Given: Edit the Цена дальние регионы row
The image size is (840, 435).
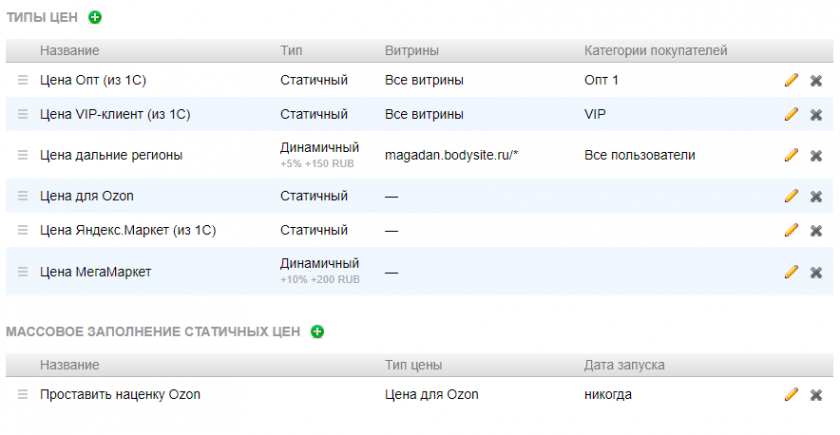Looking at the screenshot, I should point(791,155).
